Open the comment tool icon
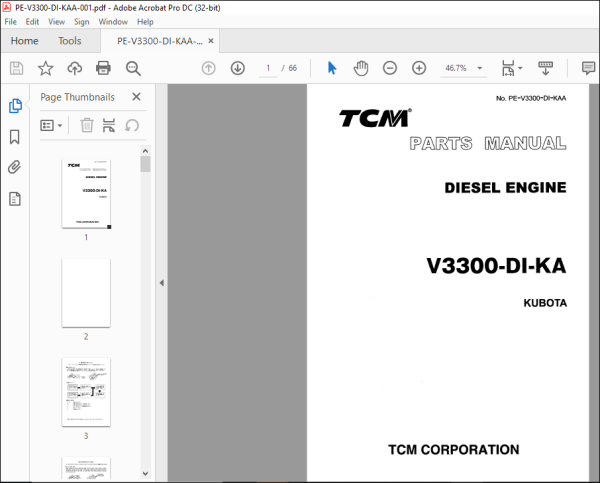This screenshot has height=483, width=600. coord(588,69)
